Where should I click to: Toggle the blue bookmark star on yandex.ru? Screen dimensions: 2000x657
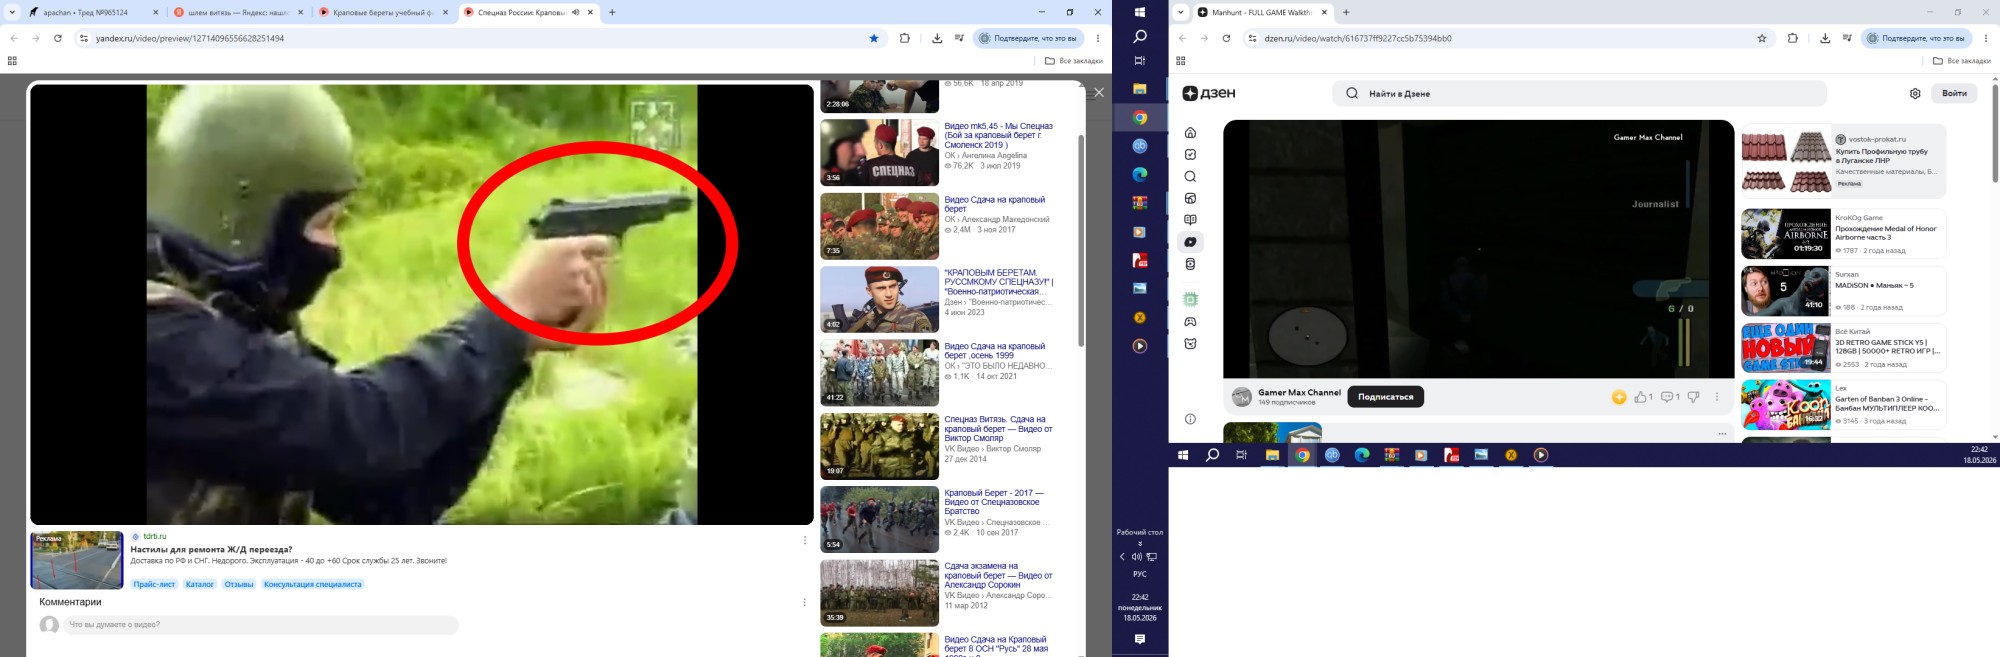(874, 38)
